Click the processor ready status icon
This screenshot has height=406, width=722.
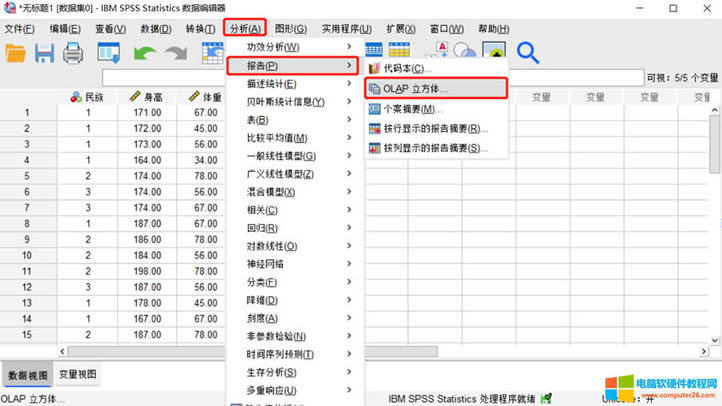tap(546, 398)
